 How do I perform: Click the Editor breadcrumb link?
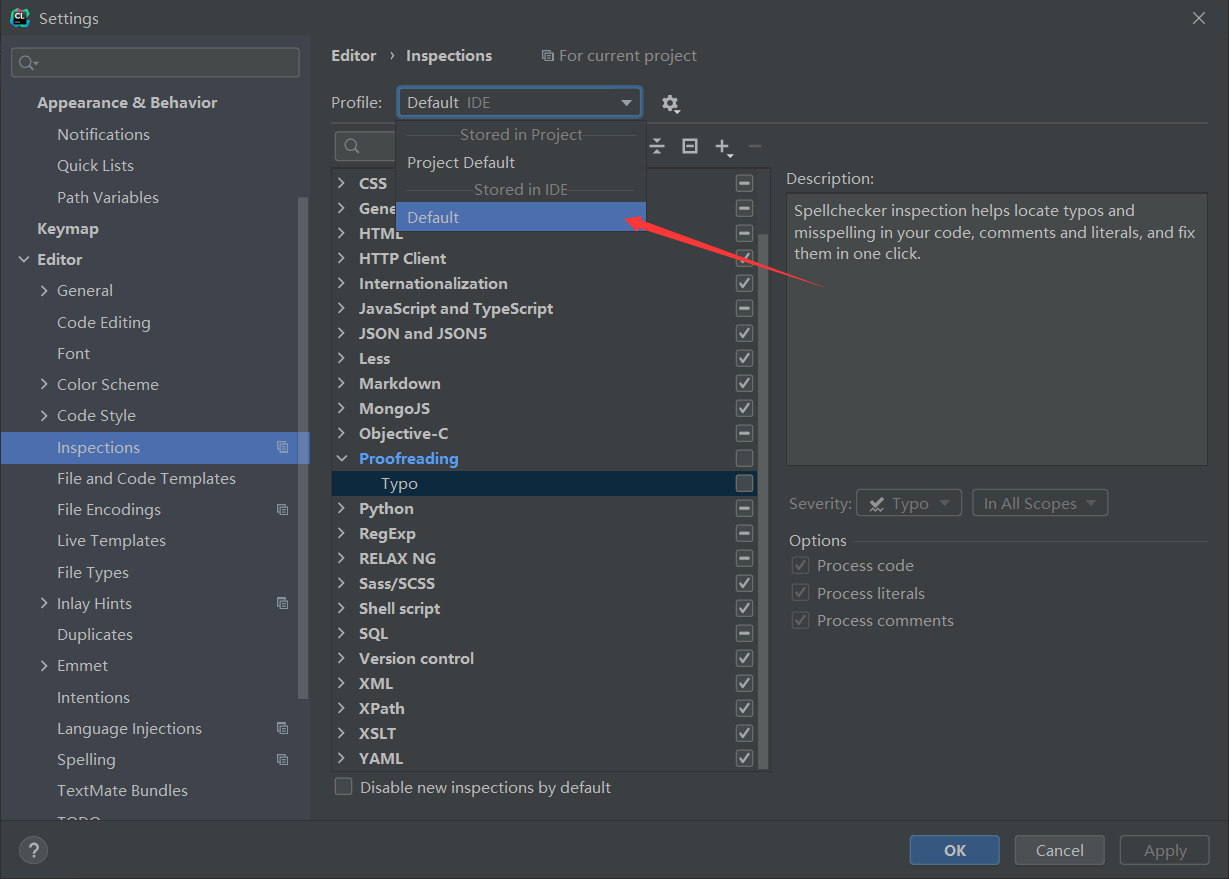[x=354, y=55]
